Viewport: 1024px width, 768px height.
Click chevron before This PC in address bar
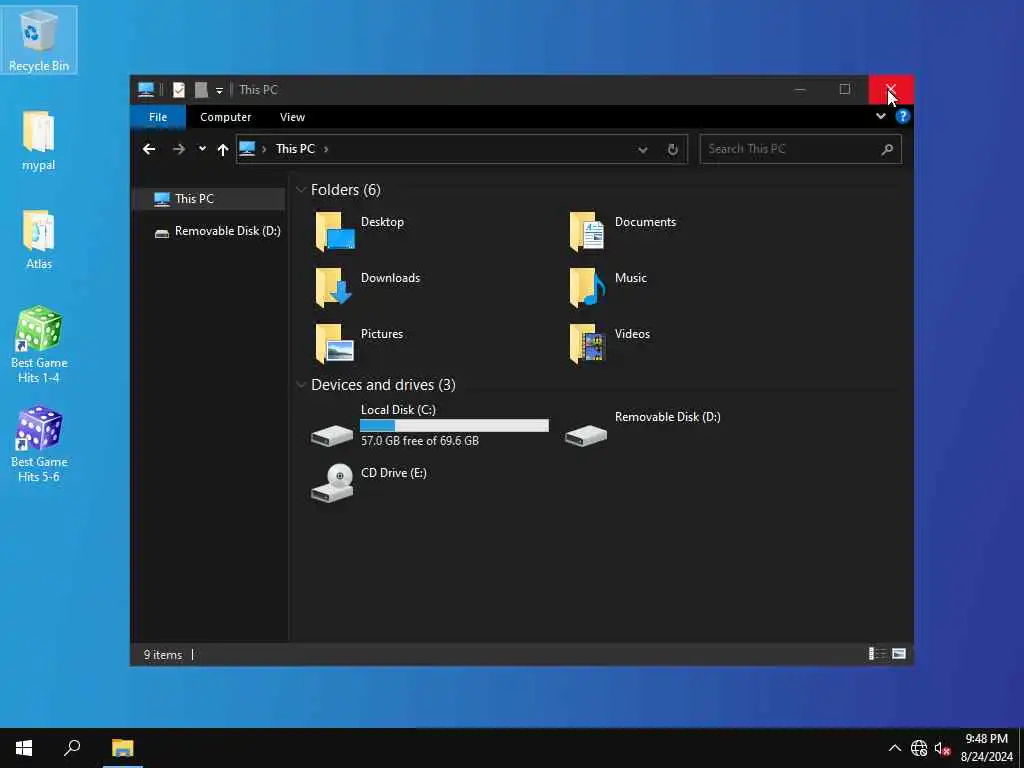tap(264, 149)
